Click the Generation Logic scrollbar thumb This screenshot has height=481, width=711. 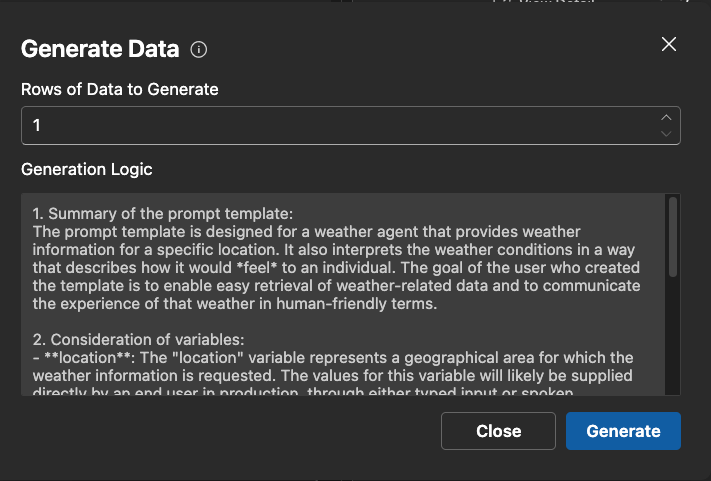(673, 235)
